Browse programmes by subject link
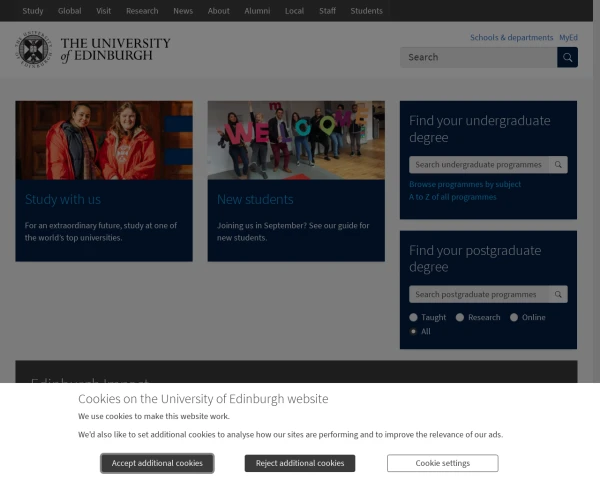 pos(465,184)
